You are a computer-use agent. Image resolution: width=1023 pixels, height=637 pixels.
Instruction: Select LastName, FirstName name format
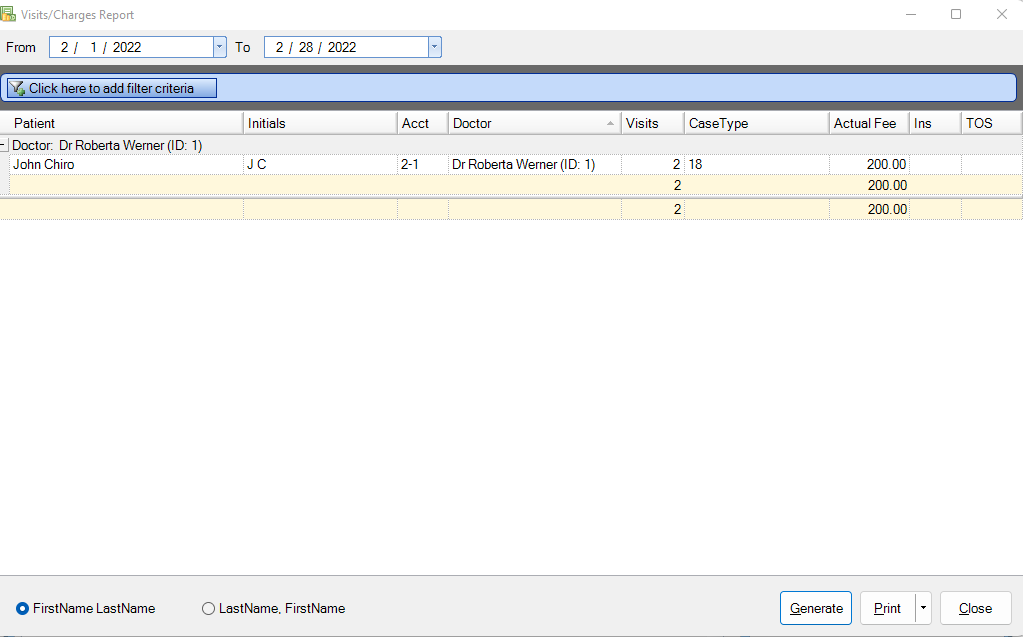(209, 608)
